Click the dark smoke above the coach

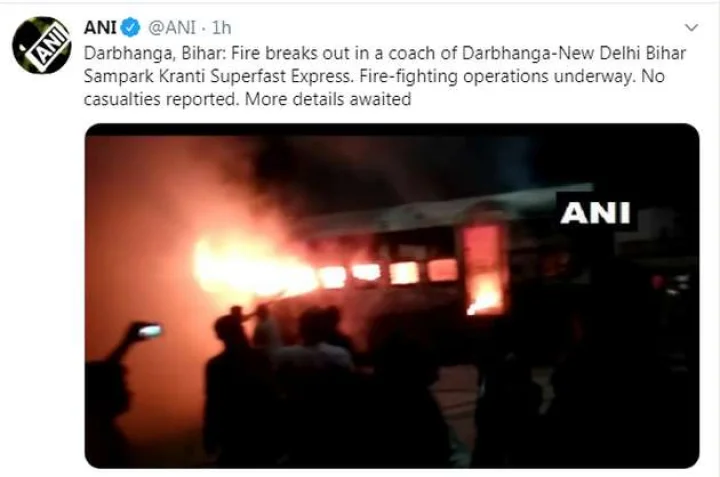click(x=390, y=170)
